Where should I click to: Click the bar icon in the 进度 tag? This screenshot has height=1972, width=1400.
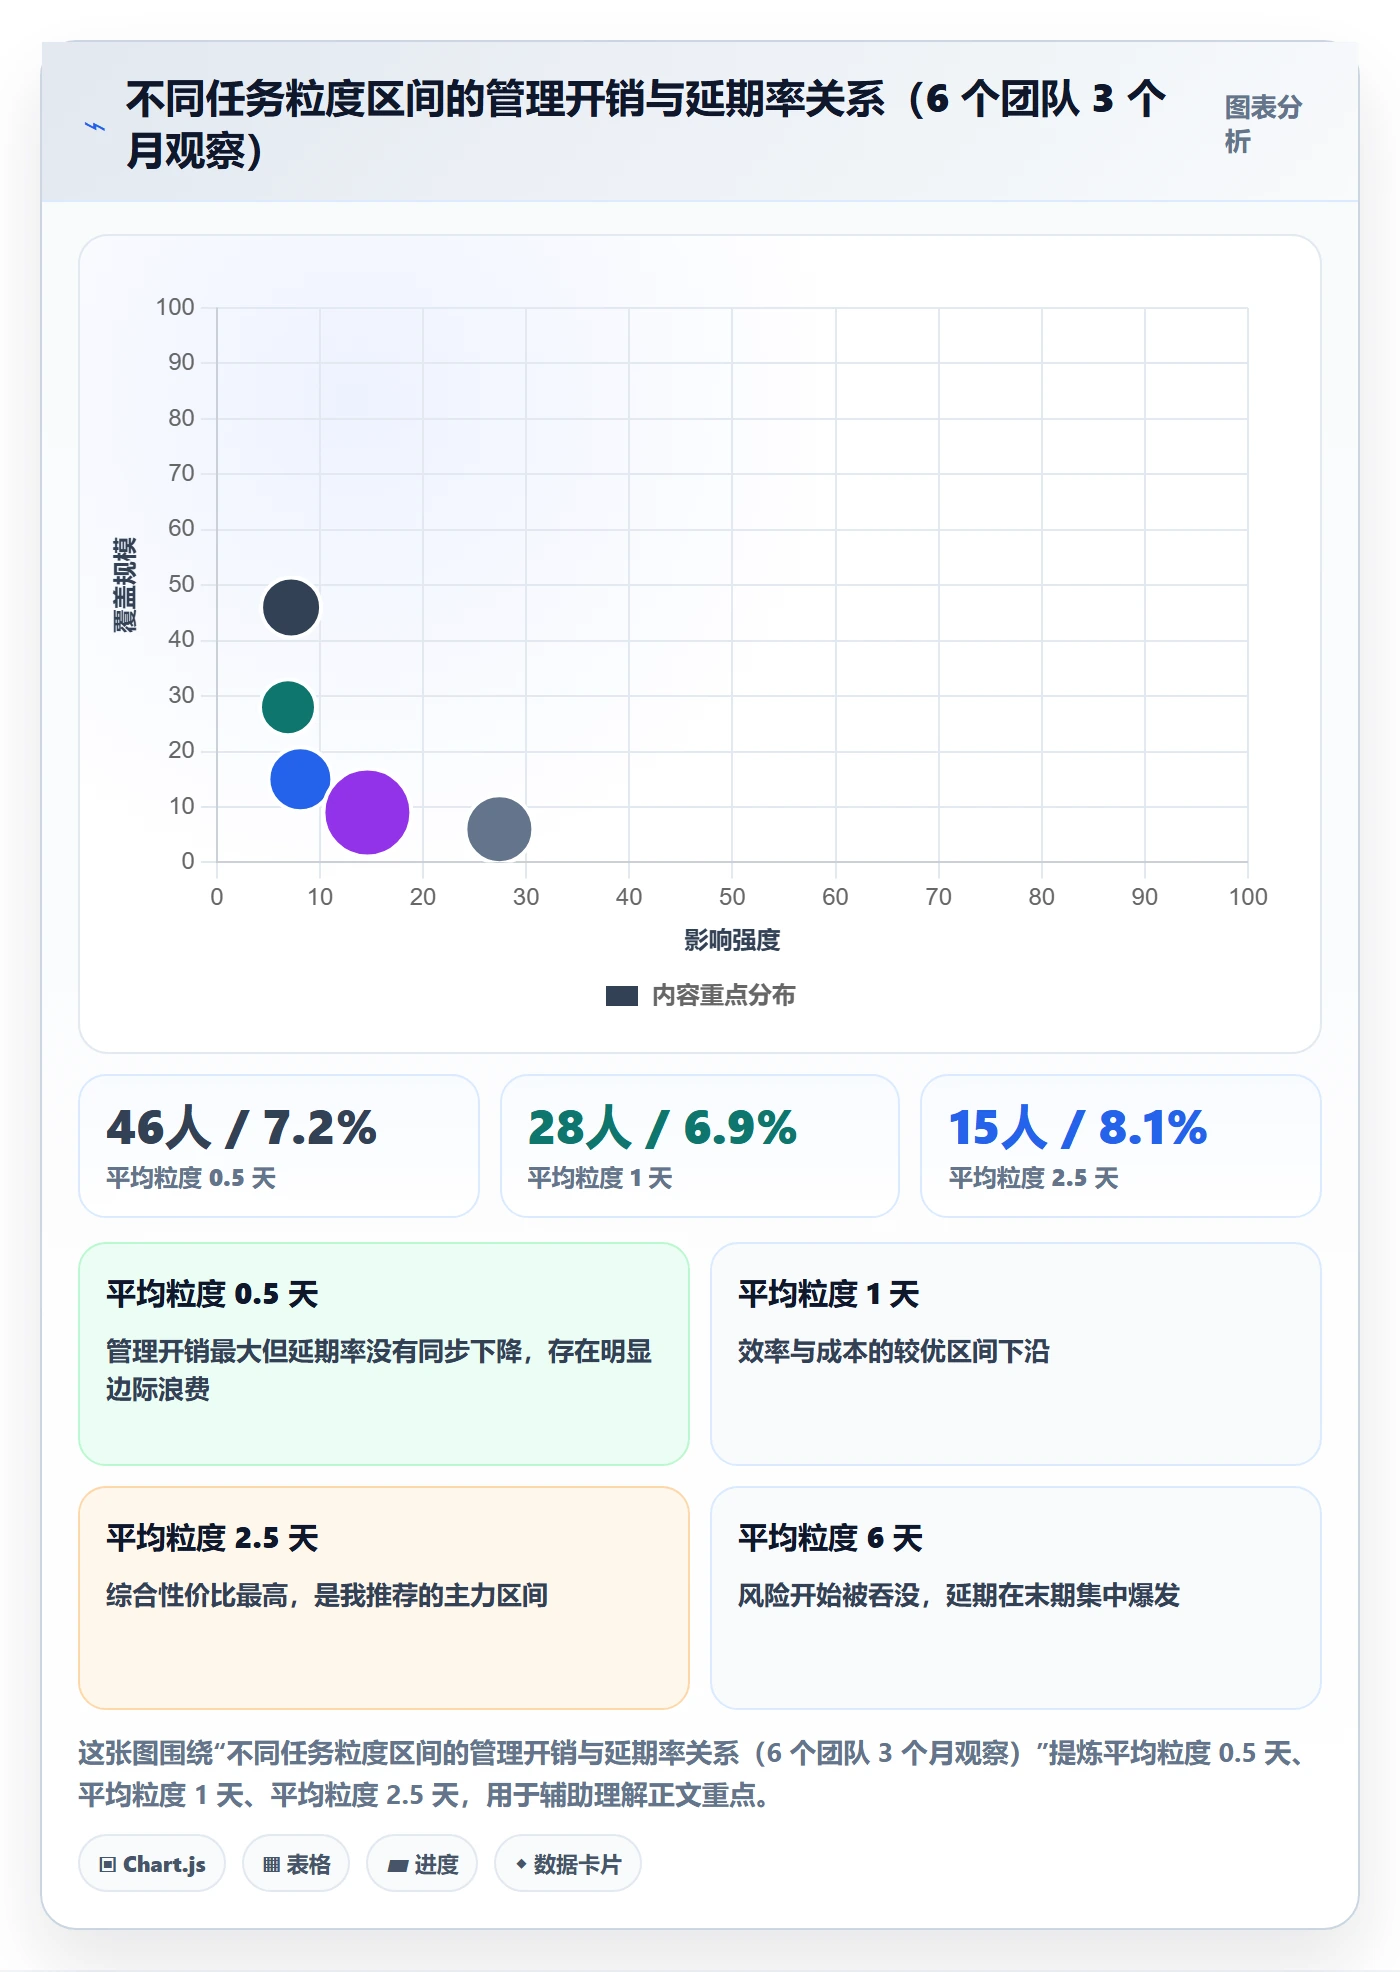coord(397,1866)
